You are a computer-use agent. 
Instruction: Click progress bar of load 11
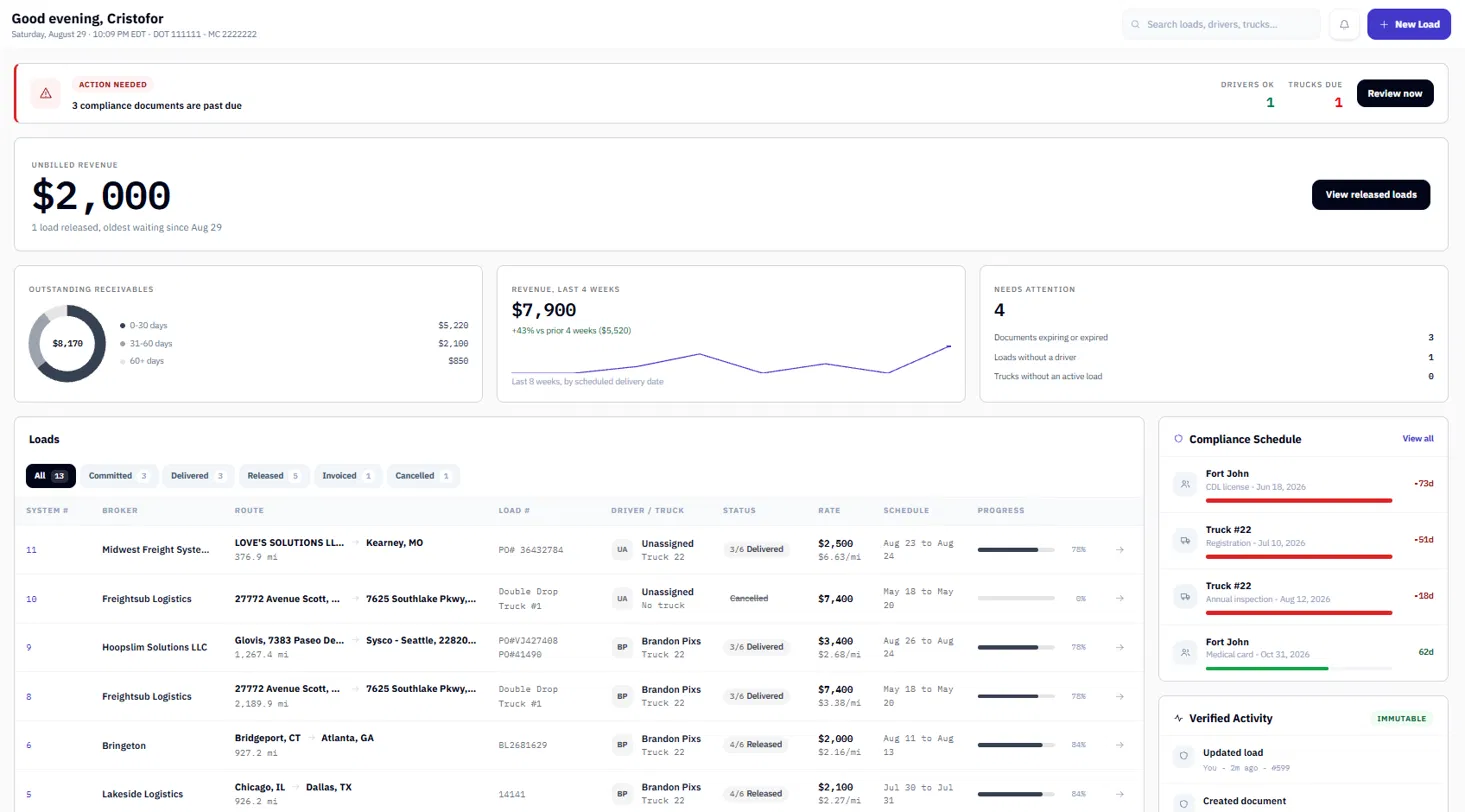pos(1016,550)
